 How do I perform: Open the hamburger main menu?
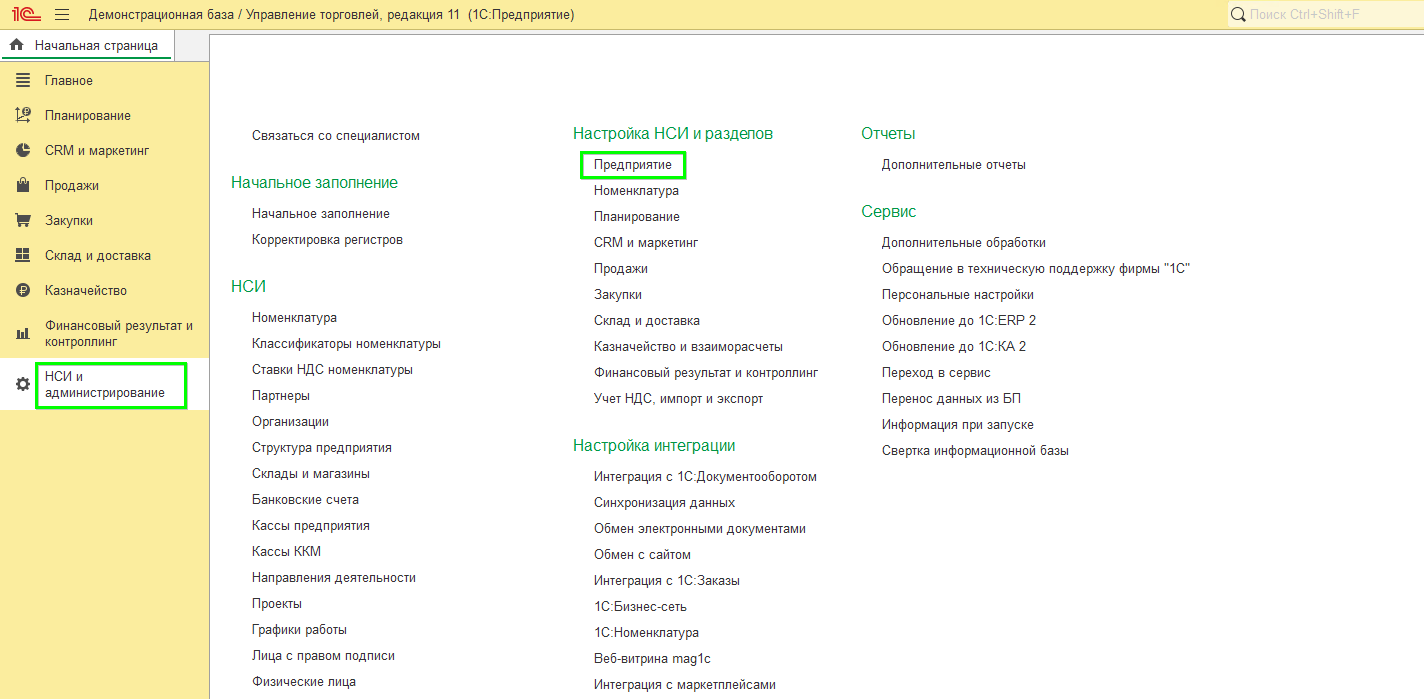[62, 15]
